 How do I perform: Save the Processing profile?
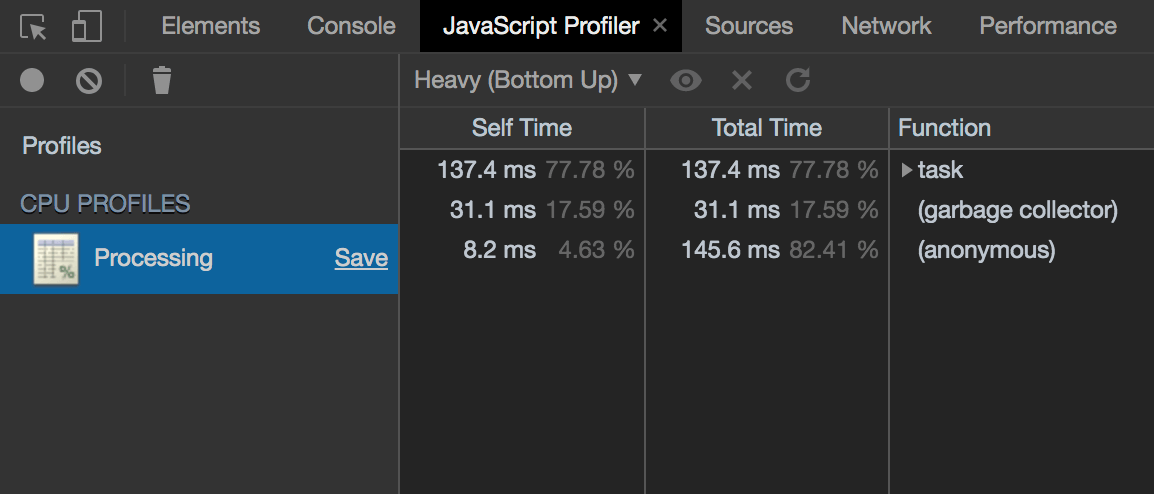click(361, 258)
